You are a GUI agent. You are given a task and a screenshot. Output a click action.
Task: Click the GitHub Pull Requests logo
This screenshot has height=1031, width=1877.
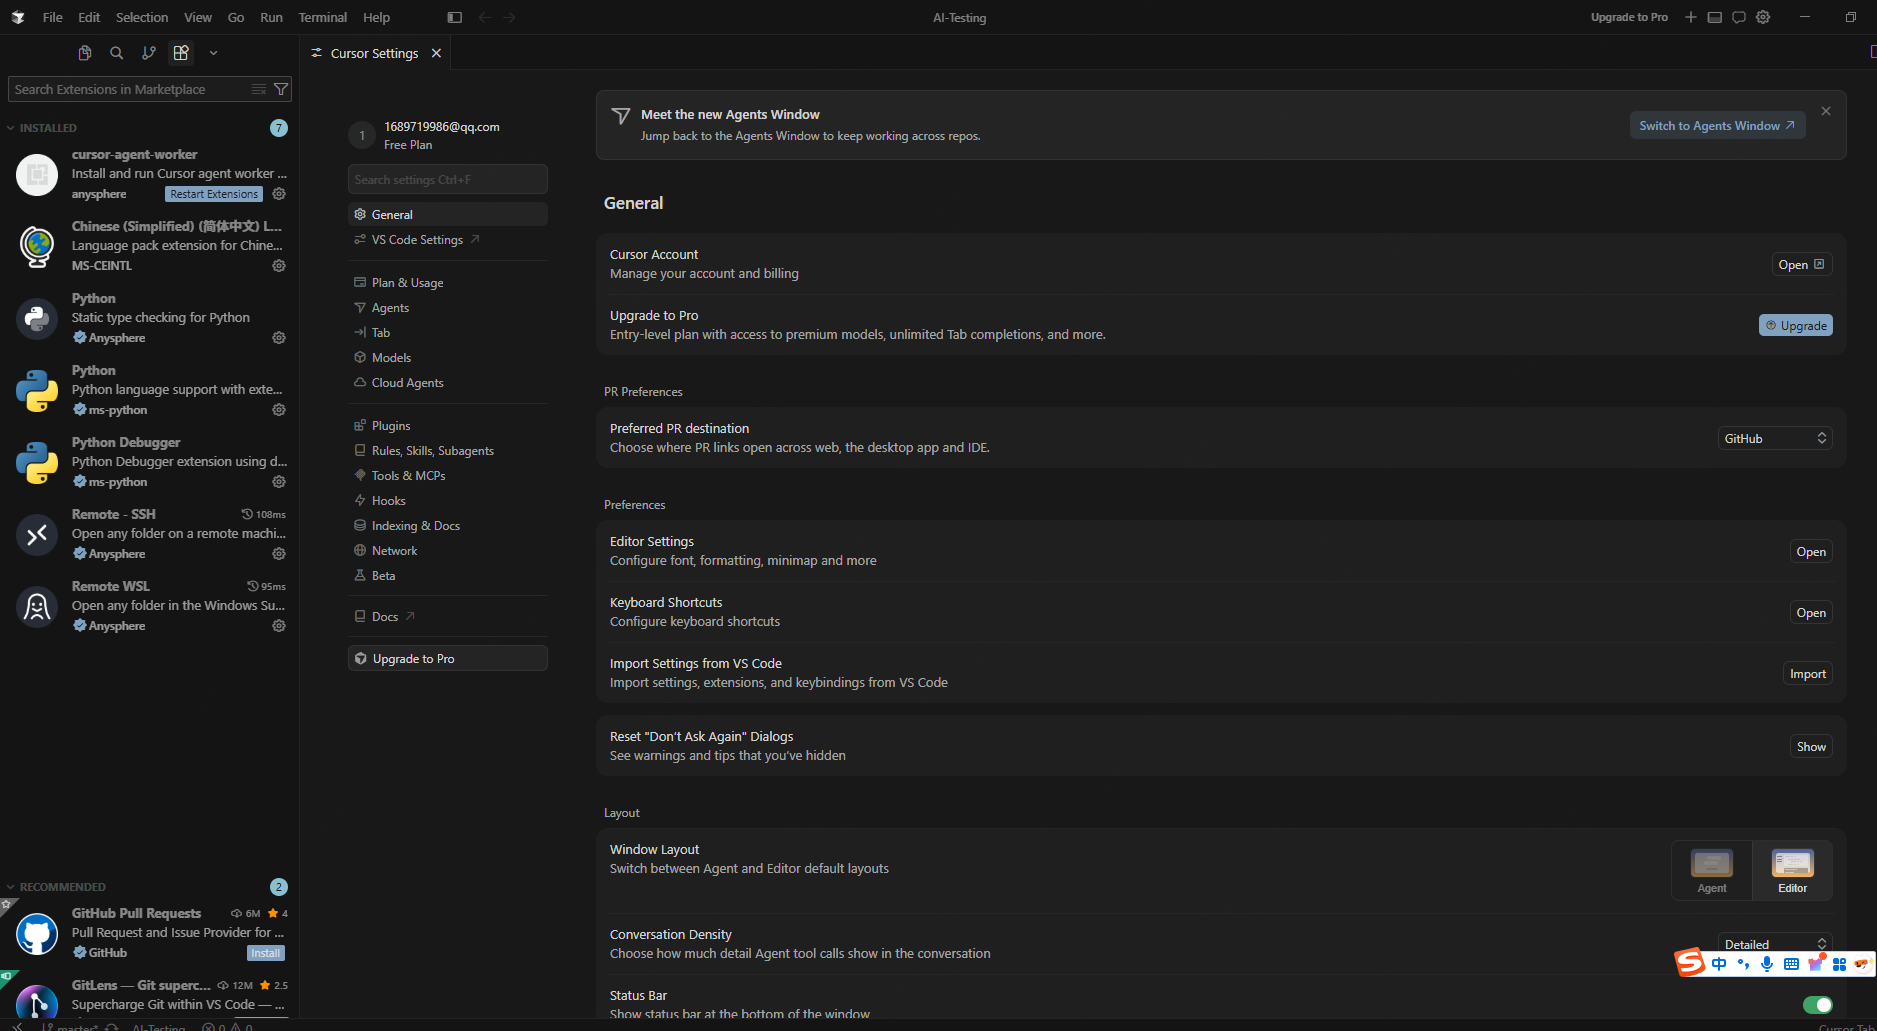(x=37, y=934)
